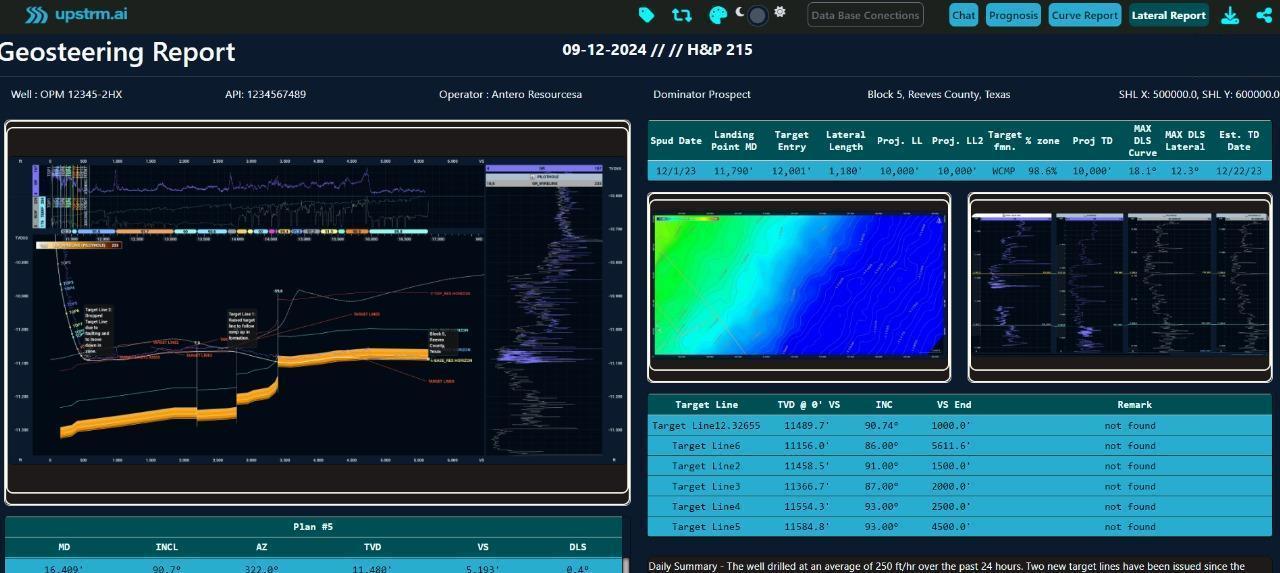Viewport: 1280px width, 573px height.
Task: Open the Data Base Conections field
Action: click(865, 15)
